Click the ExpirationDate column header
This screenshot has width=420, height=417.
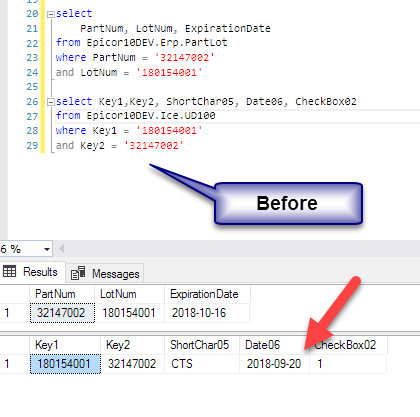click(207, 294)
